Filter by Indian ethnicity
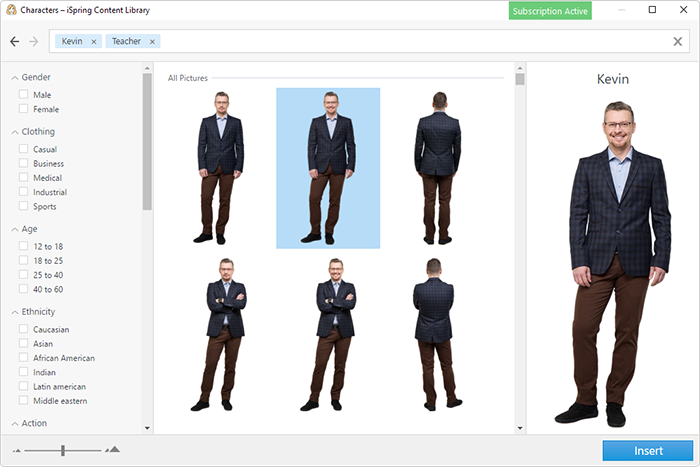 click(x=24, y=372)
